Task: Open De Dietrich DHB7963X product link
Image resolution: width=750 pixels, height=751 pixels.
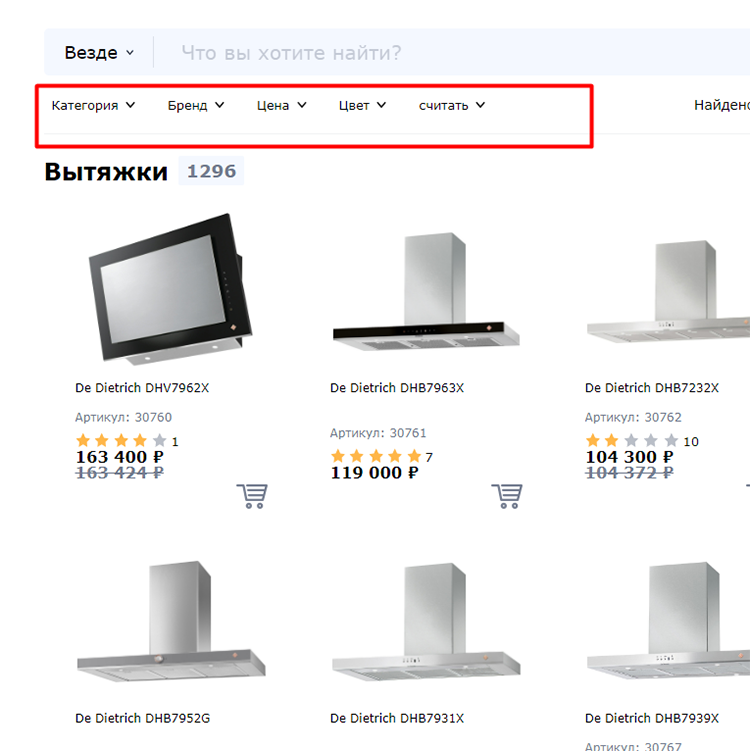Action: (397, 387)
